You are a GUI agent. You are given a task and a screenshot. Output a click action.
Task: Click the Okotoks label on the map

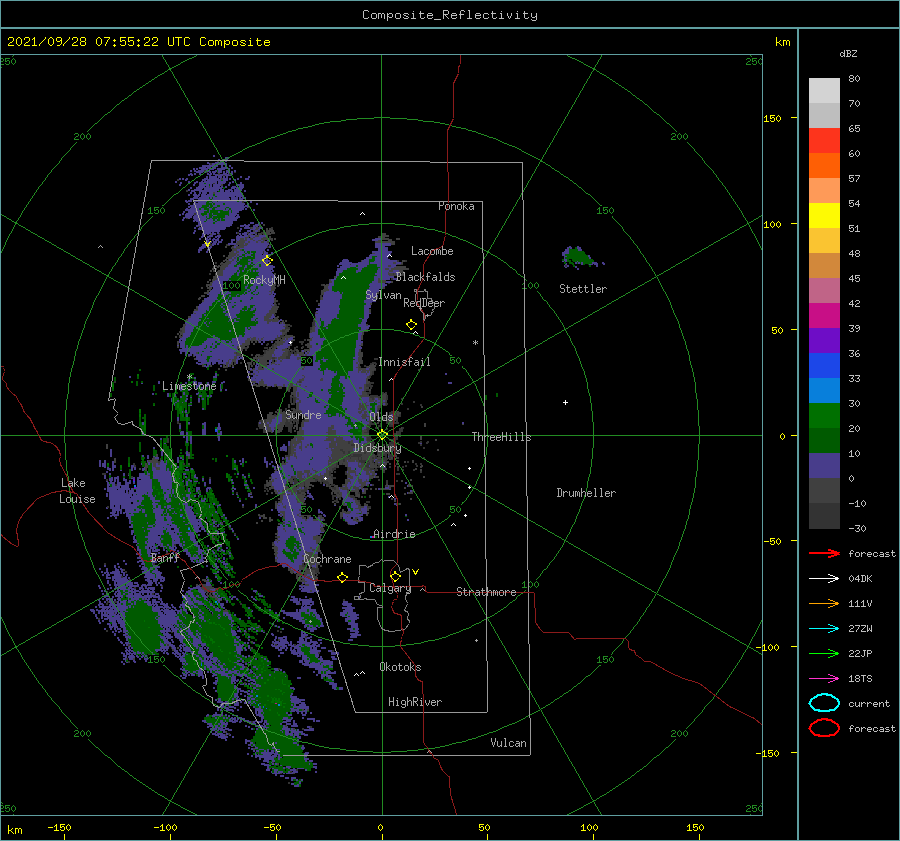click(x=400, y=667)
